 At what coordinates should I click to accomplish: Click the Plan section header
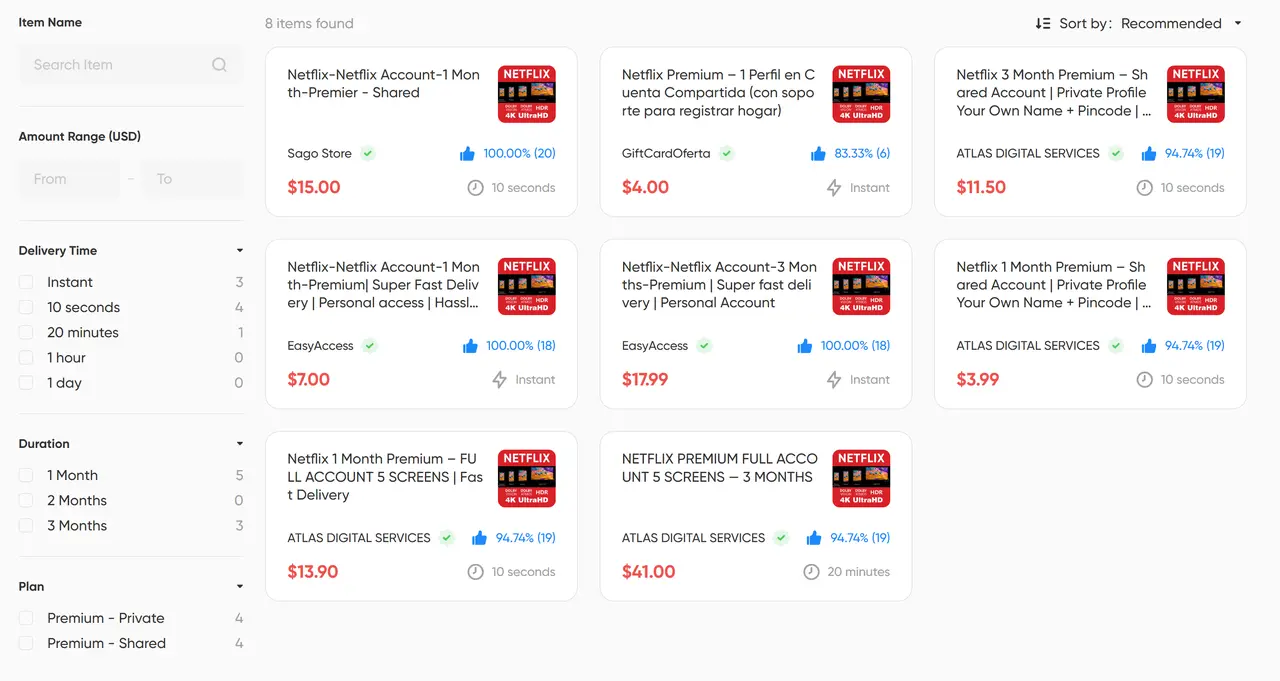pyautogui.click(x=31, y=586)
